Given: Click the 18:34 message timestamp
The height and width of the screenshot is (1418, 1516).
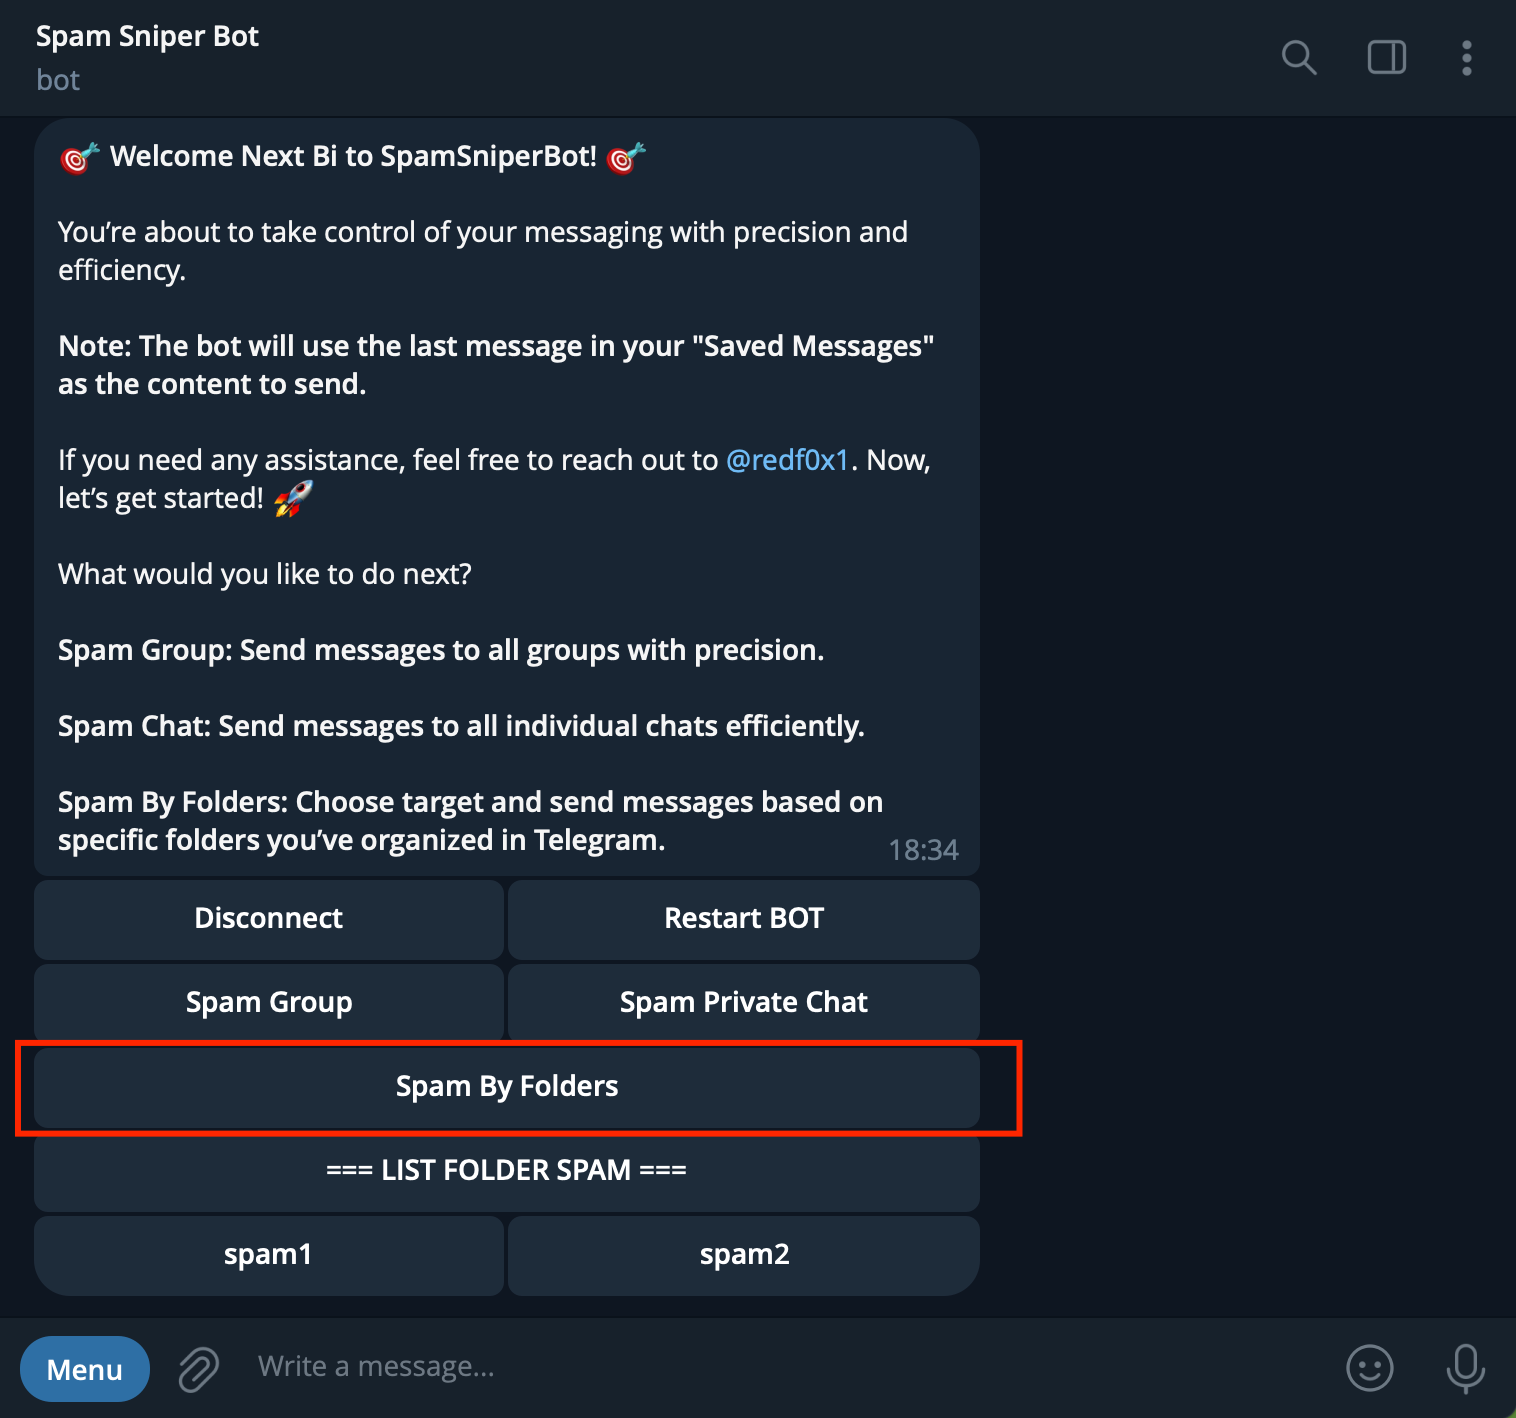Looking at the screenshot, I should [923, 850].
